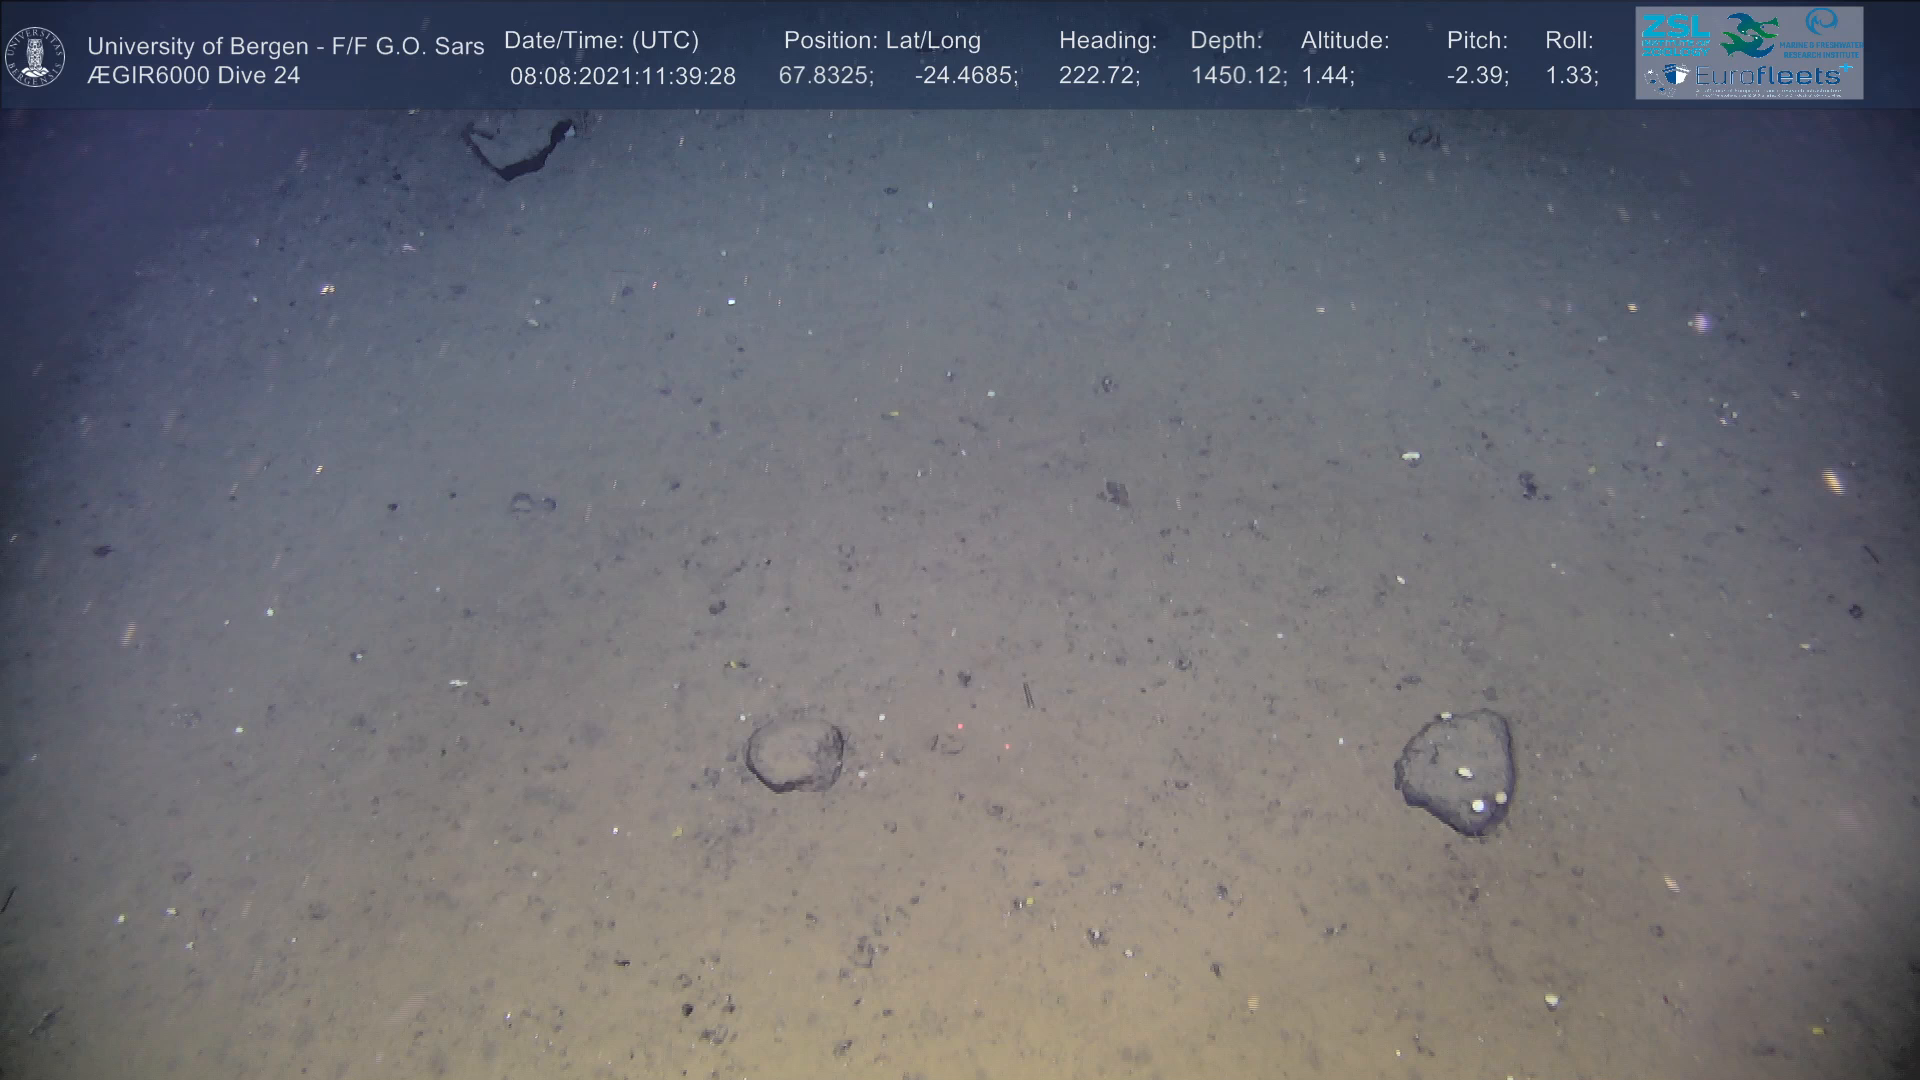Screen dimensions: 1920x1080
Task: Click the Date/Time (UTC) header label
Action: (601, 41)
